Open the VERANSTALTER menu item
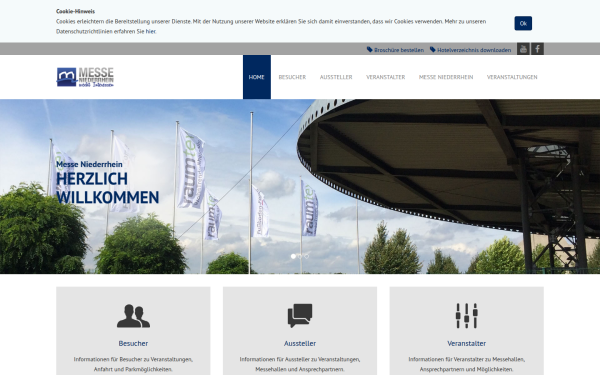The image size is (600, 375). [x=385, y=77]
